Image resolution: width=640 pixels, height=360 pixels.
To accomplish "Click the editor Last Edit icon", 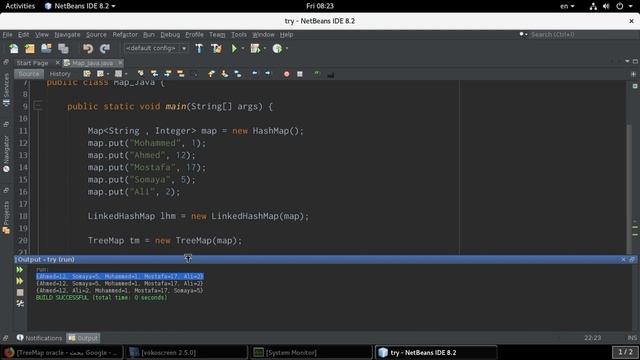I will click(x=87, y=74).
